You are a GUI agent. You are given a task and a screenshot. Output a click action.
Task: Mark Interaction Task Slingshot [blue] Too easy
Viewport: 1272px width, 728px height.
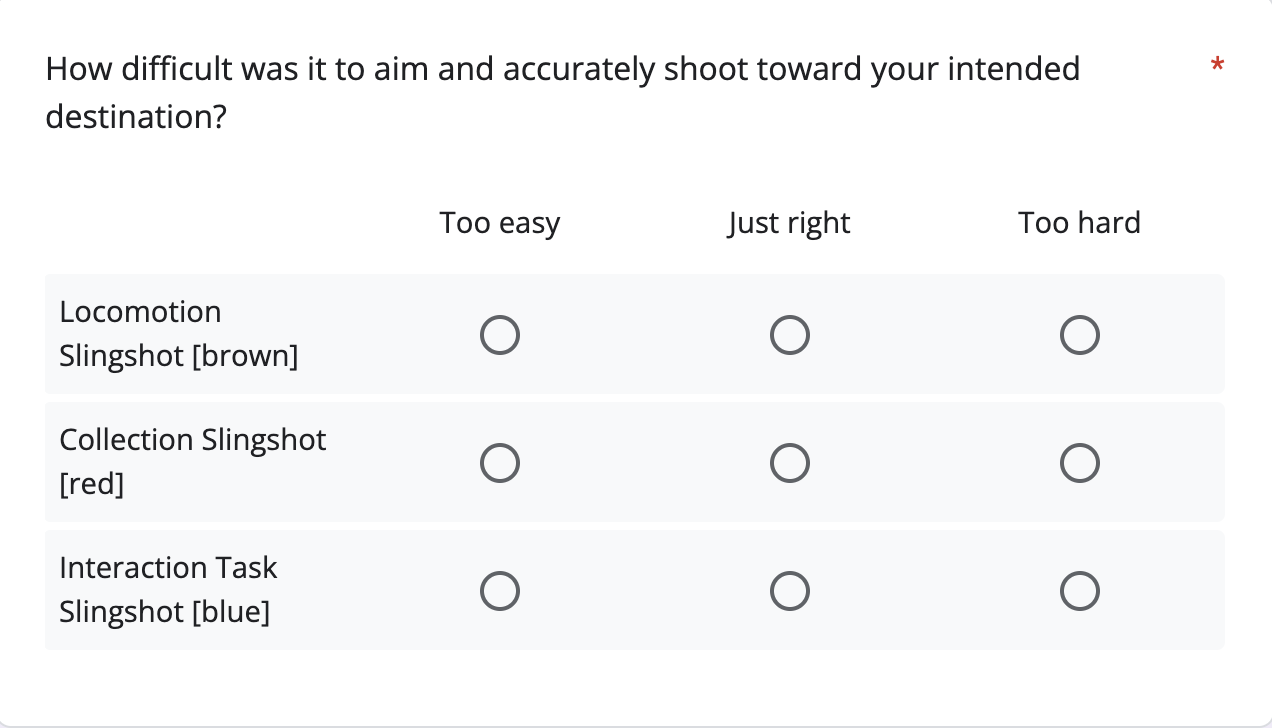(x=500, y=590)
